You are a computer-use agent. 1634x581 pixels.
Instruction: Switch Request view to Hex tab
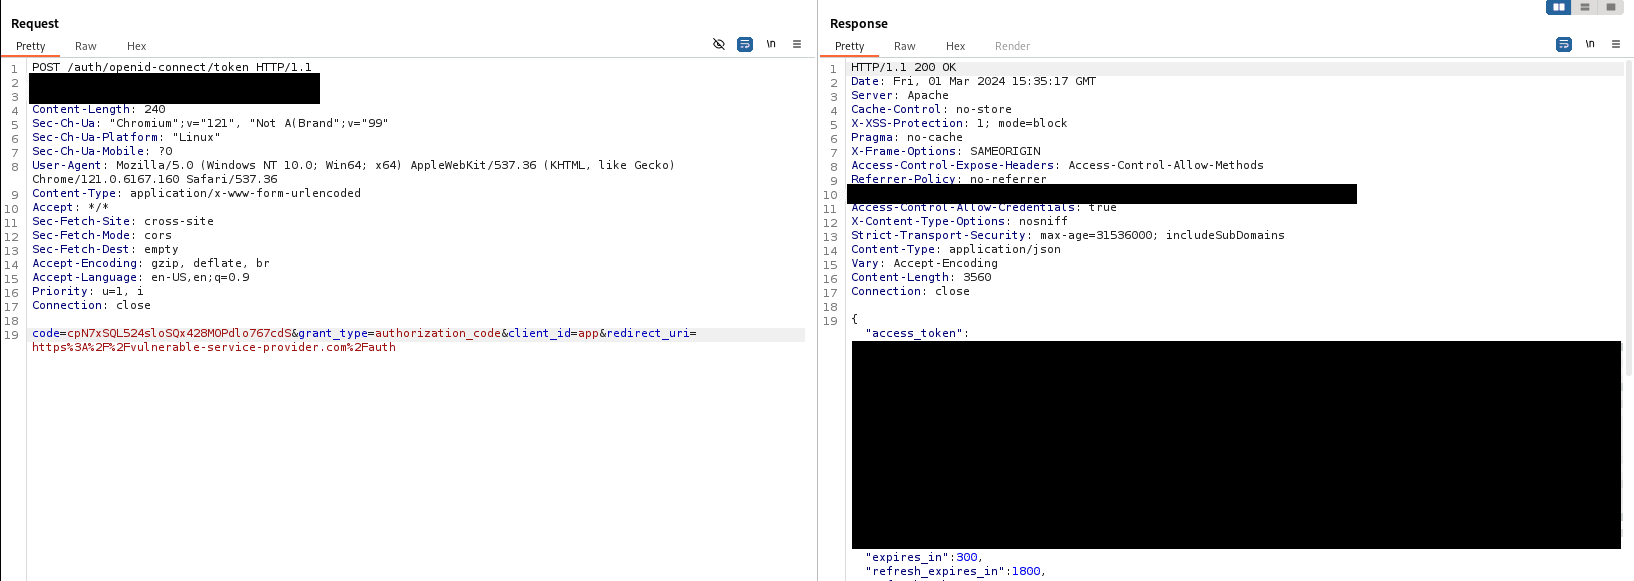[x=136, y=46]
